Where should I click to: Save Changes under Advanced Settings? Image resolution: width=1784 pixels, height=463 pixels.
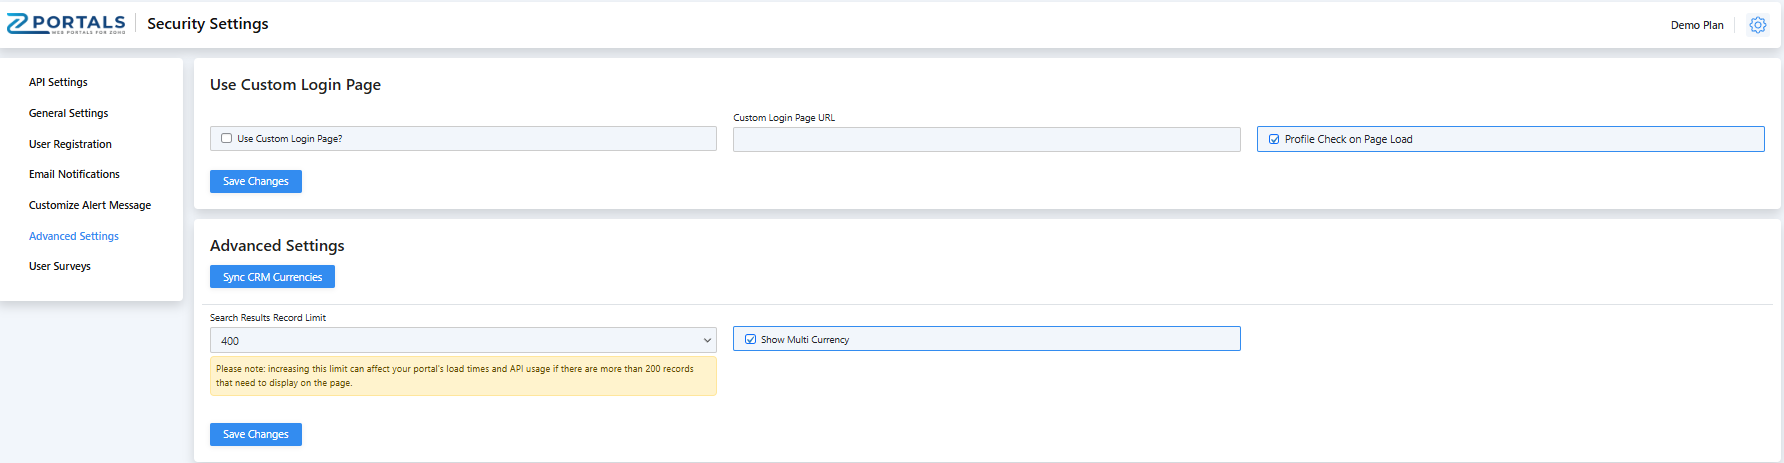point(255,434)
